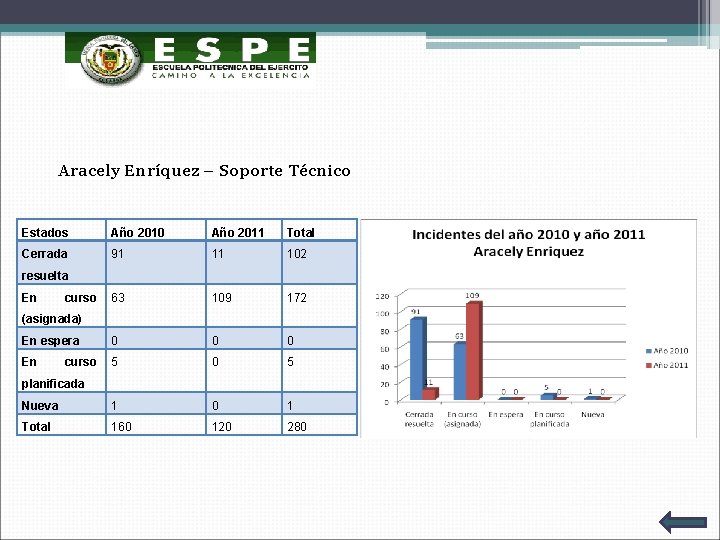Click the chart title Incidentes del año 2010 y año 2011
Image resolution: width=720 pixels, height=540 pixels.
(x=529, y=235)
